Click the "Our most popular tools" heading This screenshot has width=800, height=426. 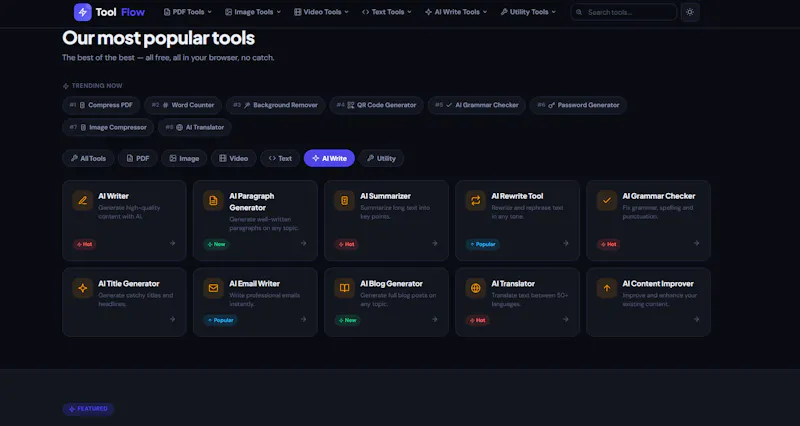coord(159,38)
